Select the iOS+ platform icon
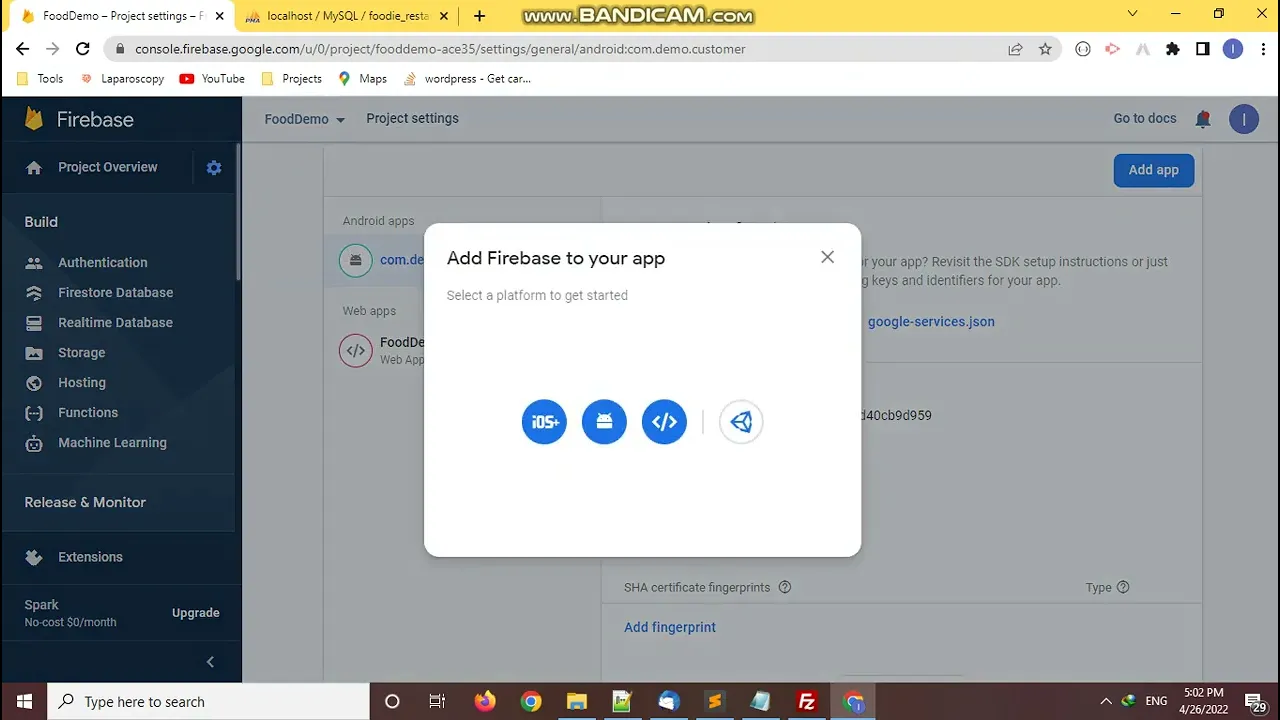Screen dimensions: 1280x720 (x=544, y=422)
